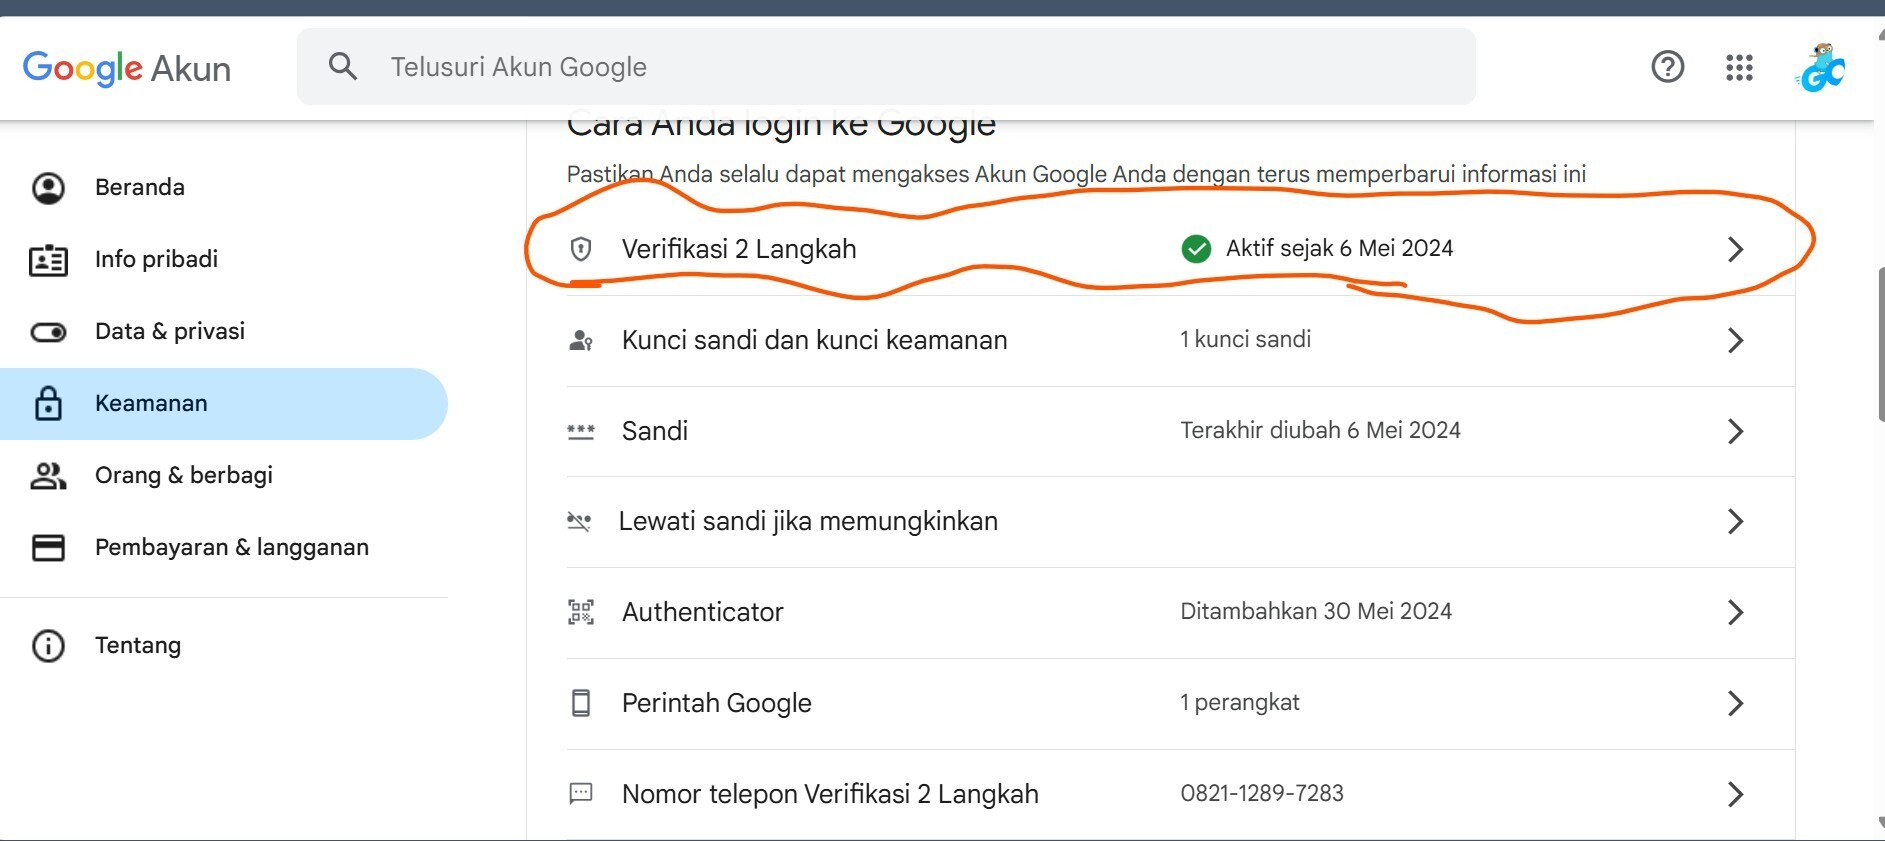Click the green check next to Aktif sejak

(1196, 249)
